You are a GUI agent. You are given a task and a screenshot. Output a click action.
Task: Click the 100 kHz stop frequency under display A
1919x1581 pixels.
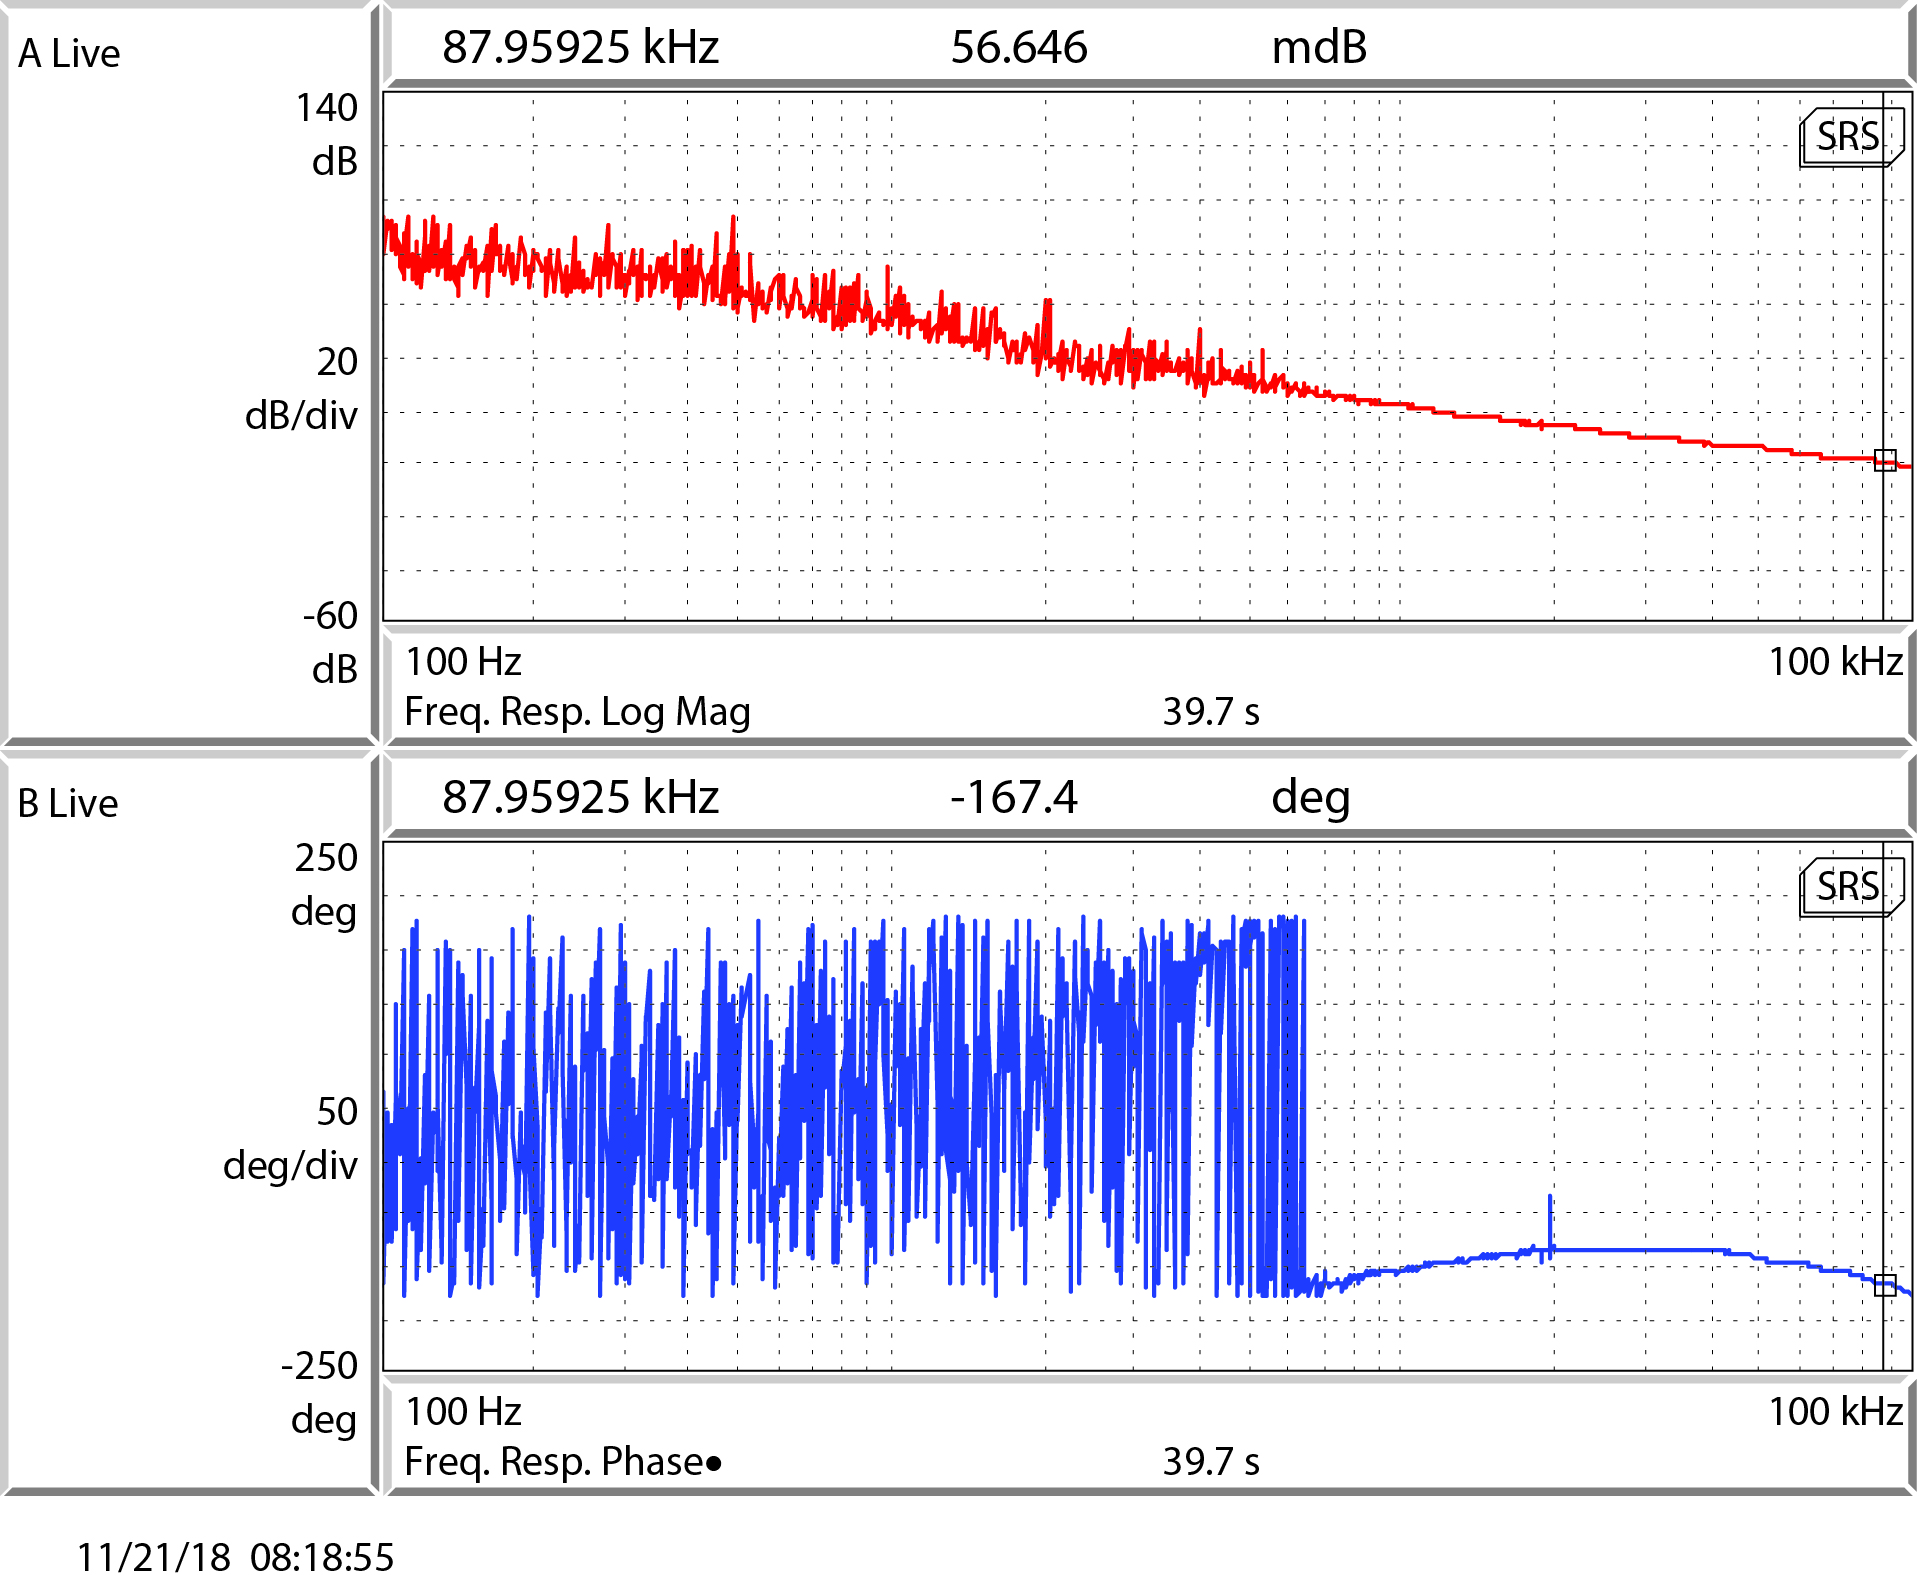tap(1836, 662)
